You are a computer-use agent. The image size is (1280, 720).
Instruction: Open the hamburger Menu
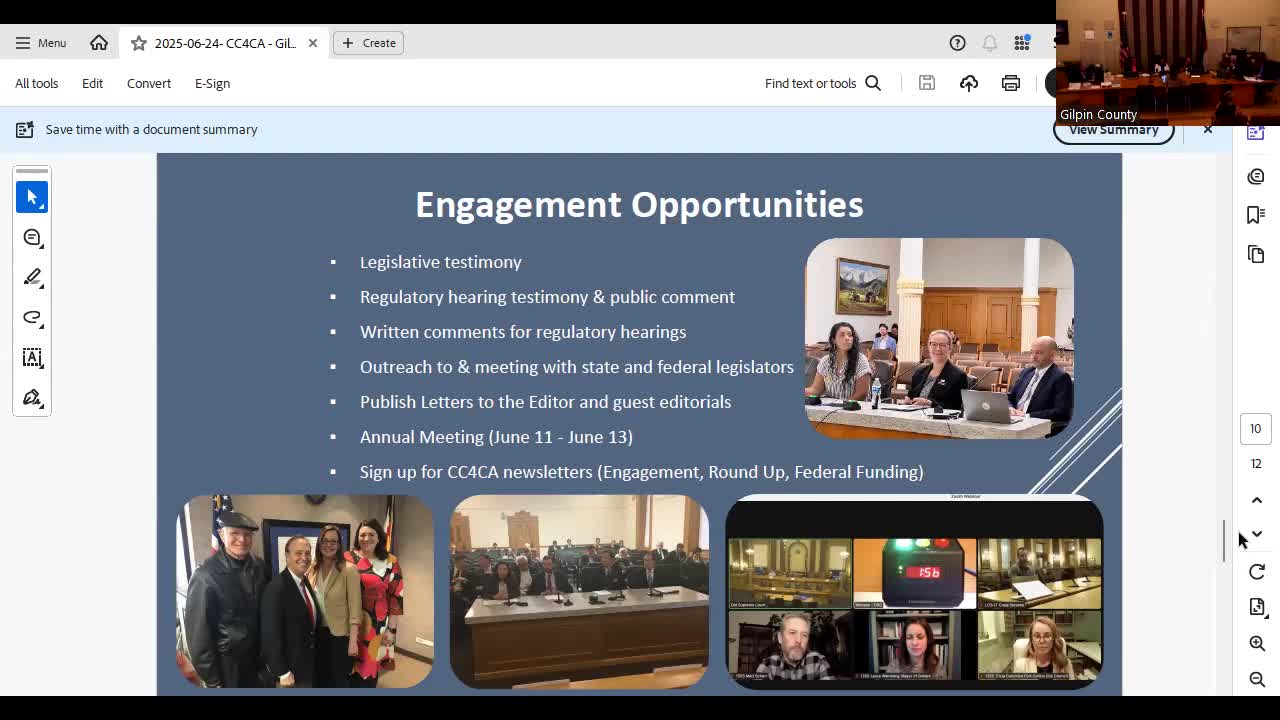click(x=40, y=43)
